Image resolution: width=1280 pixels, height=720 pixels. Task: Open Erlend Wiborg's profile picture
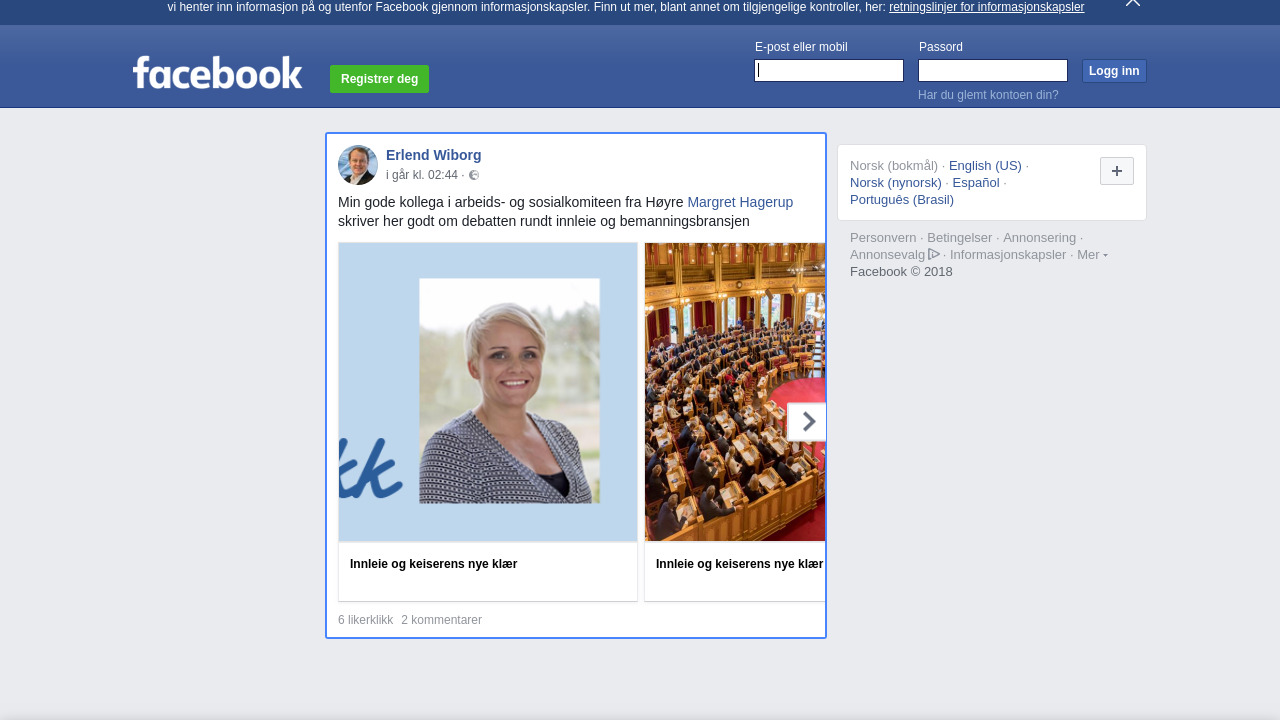click(358, 165)
